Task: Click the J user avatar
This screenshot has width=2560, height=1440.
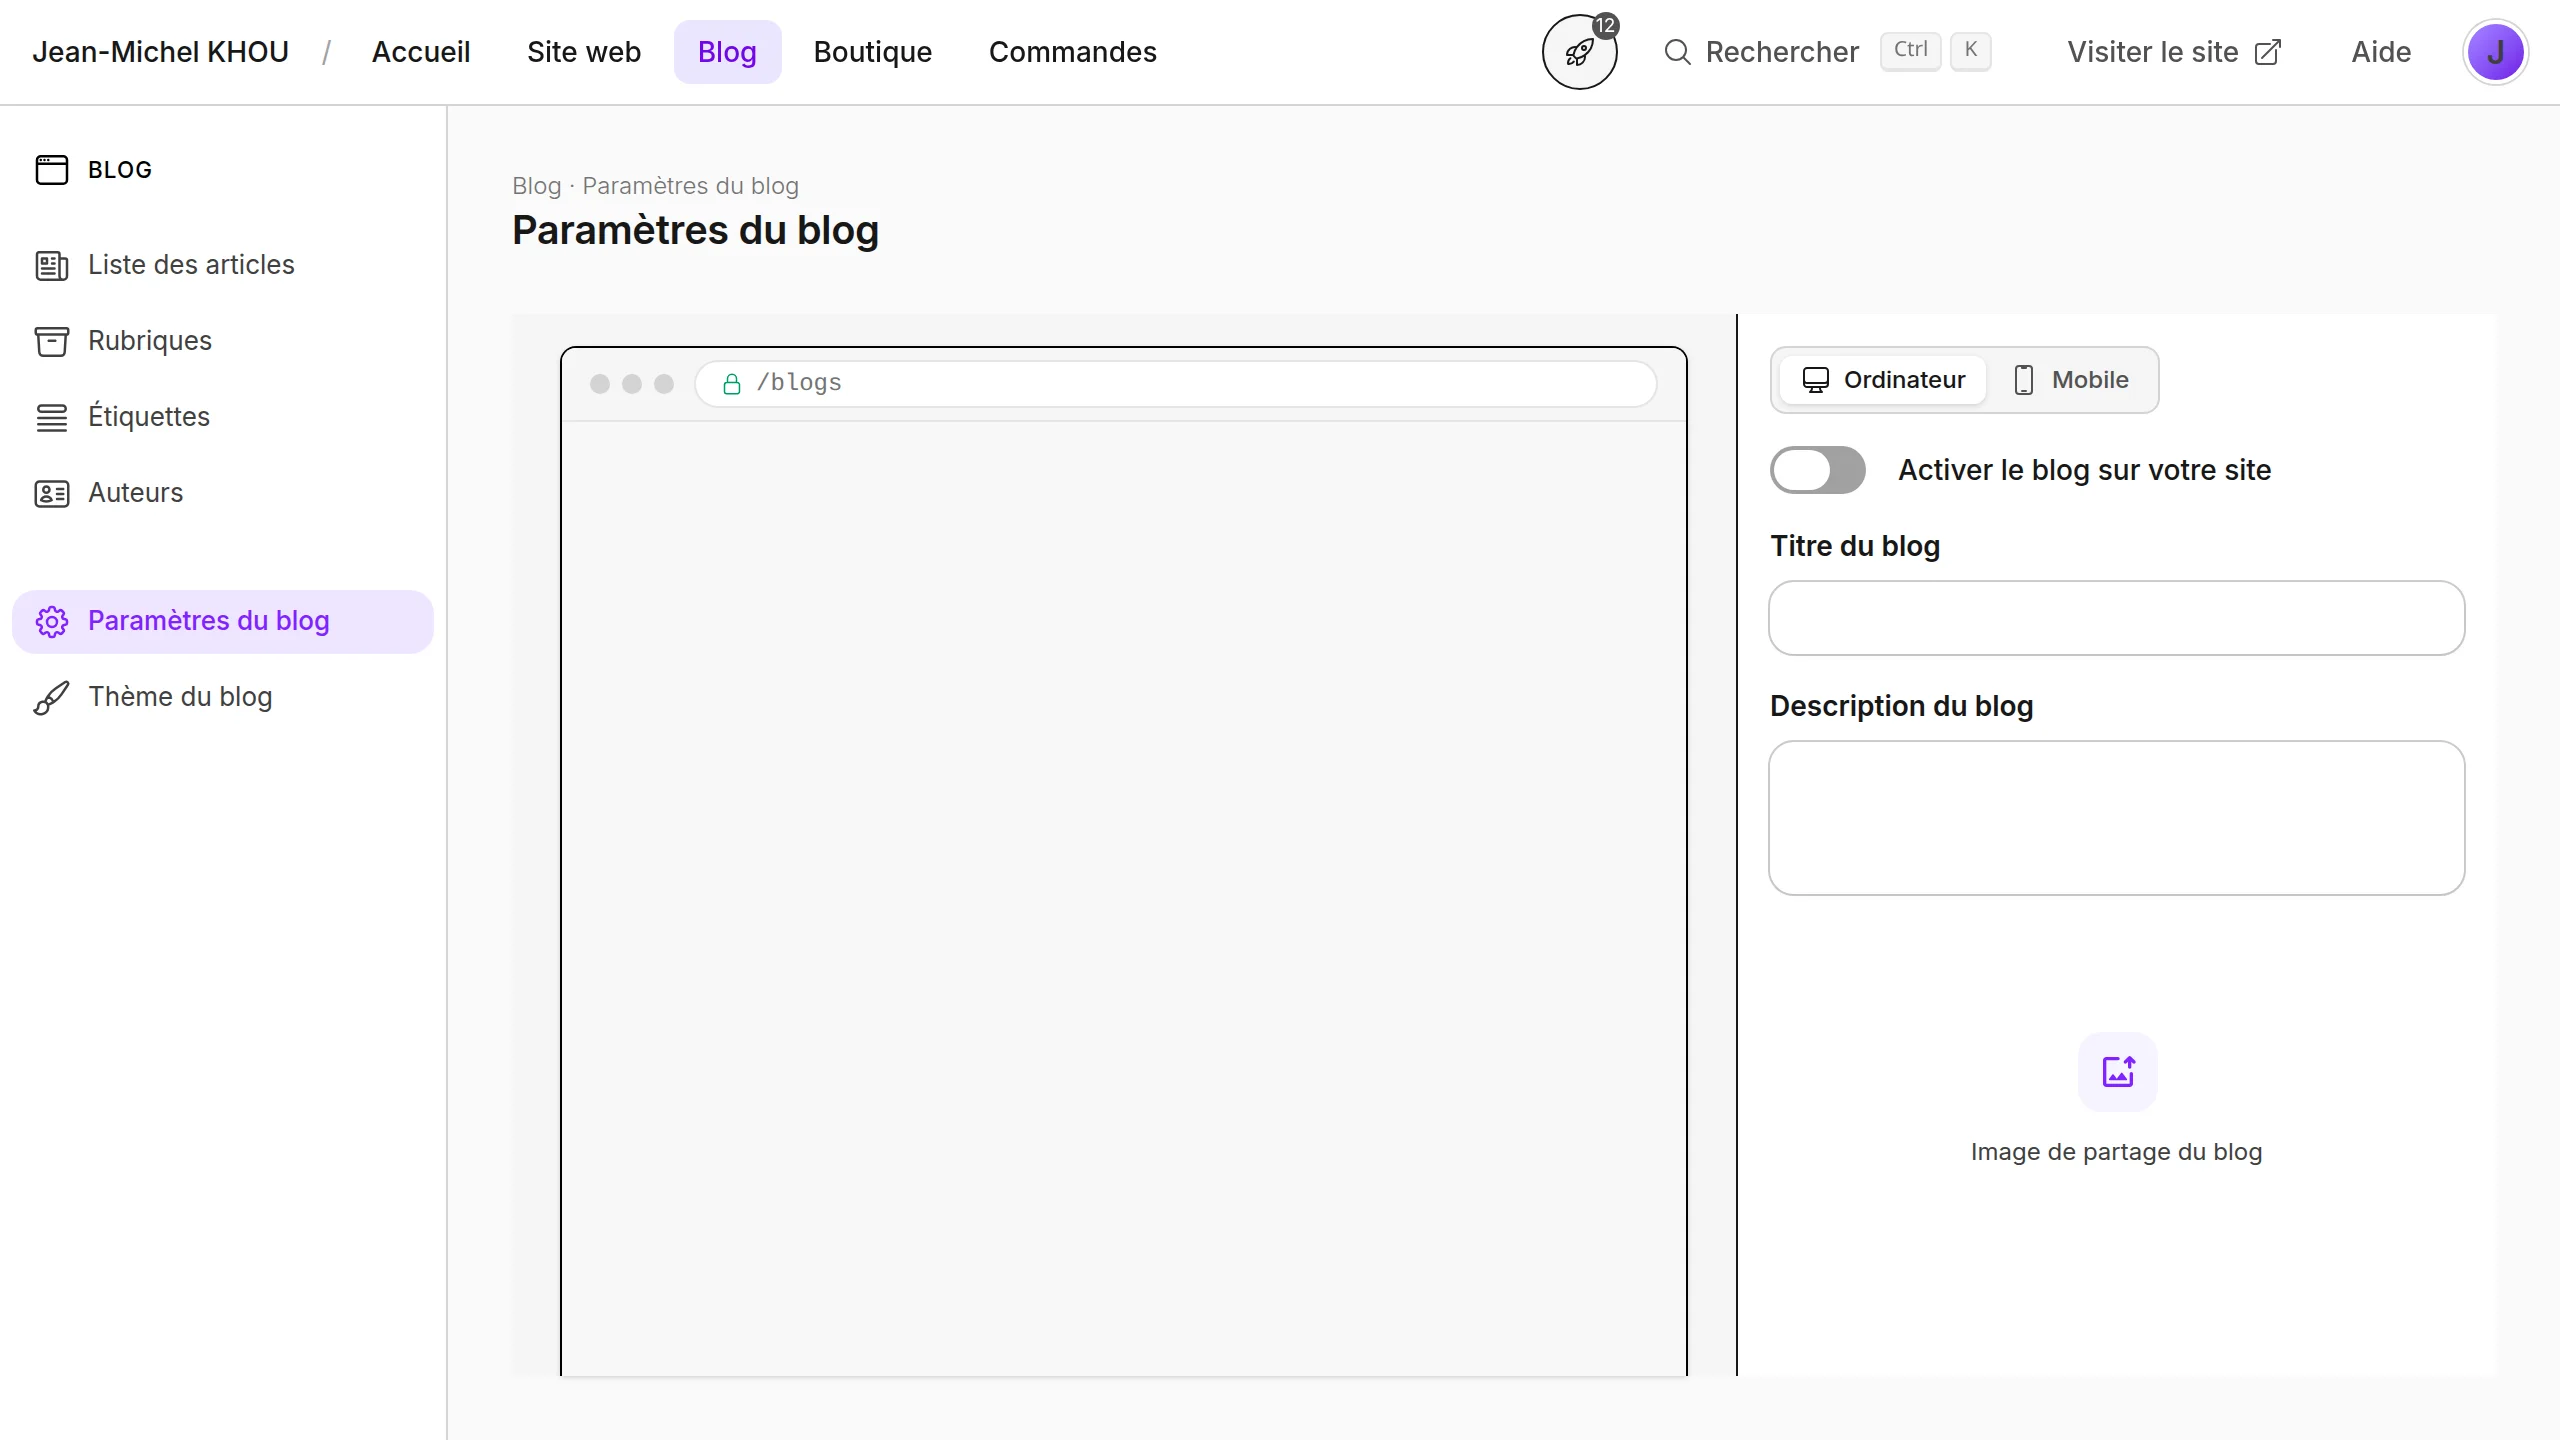Action: pyautogui.click(x=2495, y=52)
